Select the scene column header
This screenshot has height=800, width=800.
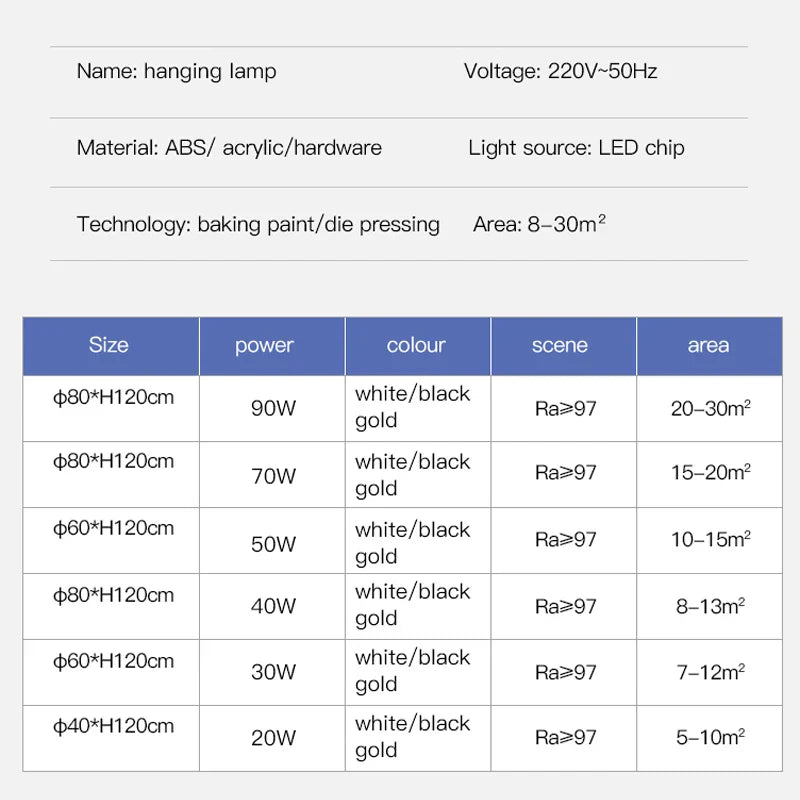(x=560, y=345)
